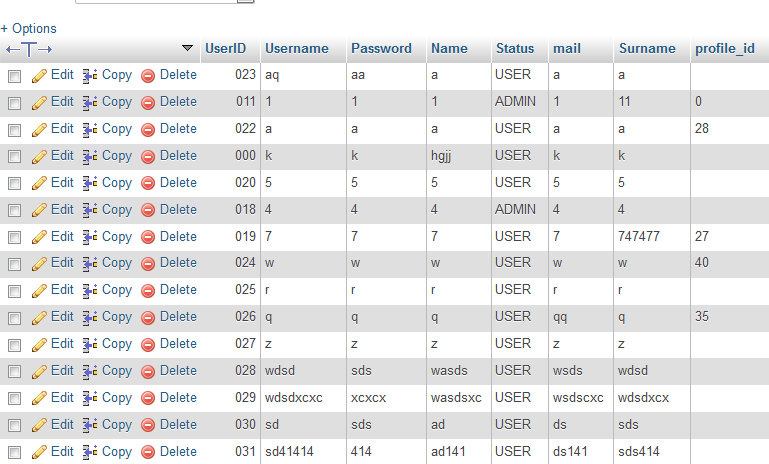
Task: Sort by the Status column header
Action: (515, 48)
